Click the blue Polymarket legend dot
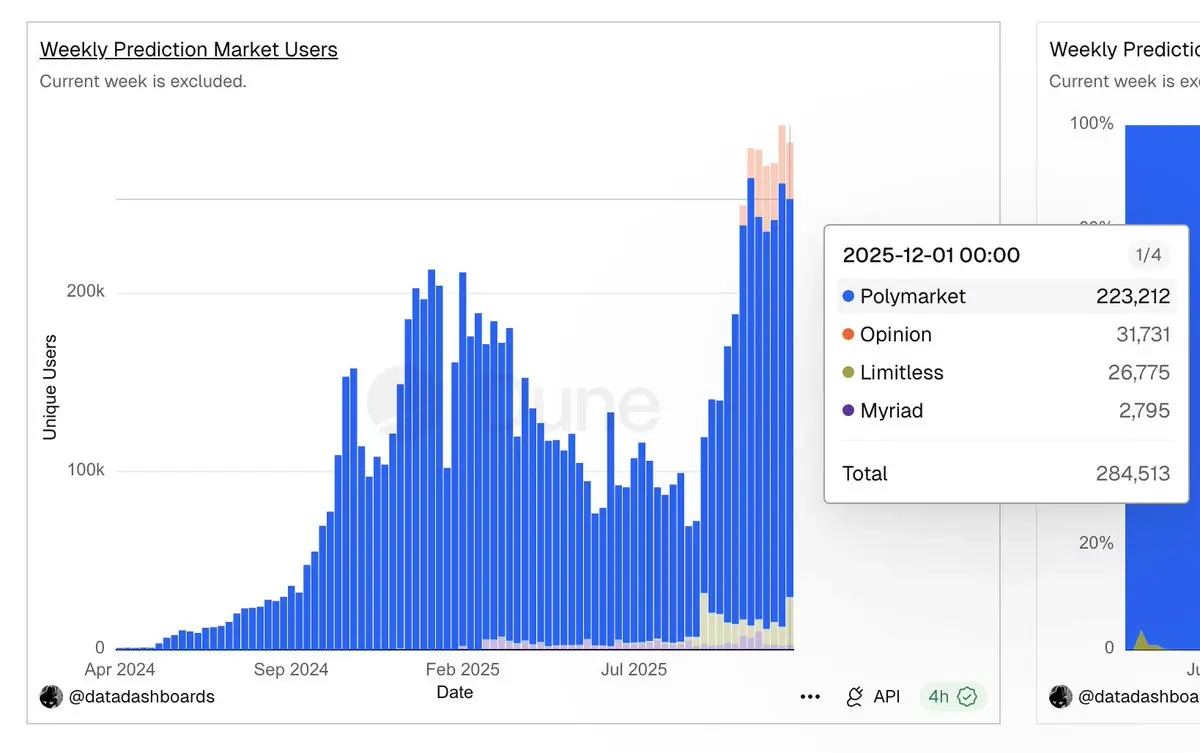This screenshot has height=753, width=1200. (849, 296)
